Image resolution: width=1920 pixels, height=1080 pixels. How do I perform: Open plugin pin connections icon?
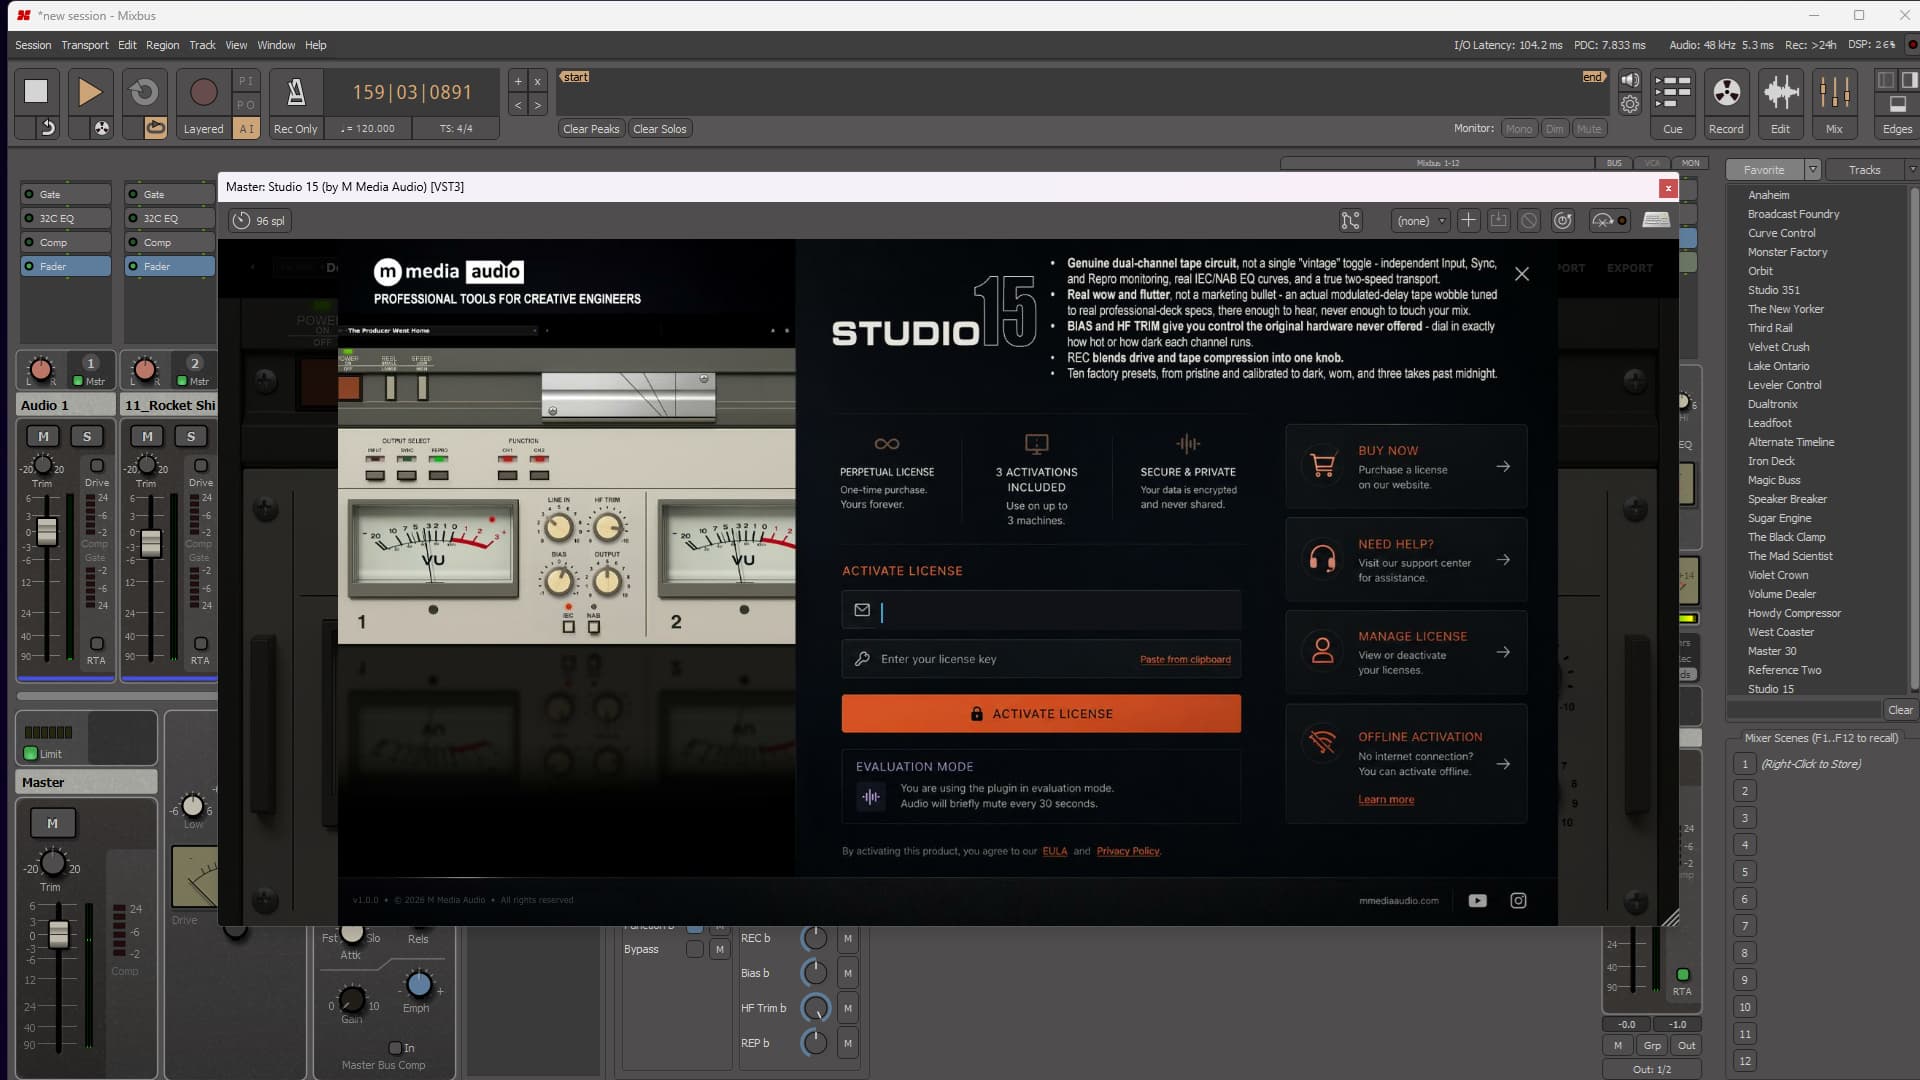1350,221
